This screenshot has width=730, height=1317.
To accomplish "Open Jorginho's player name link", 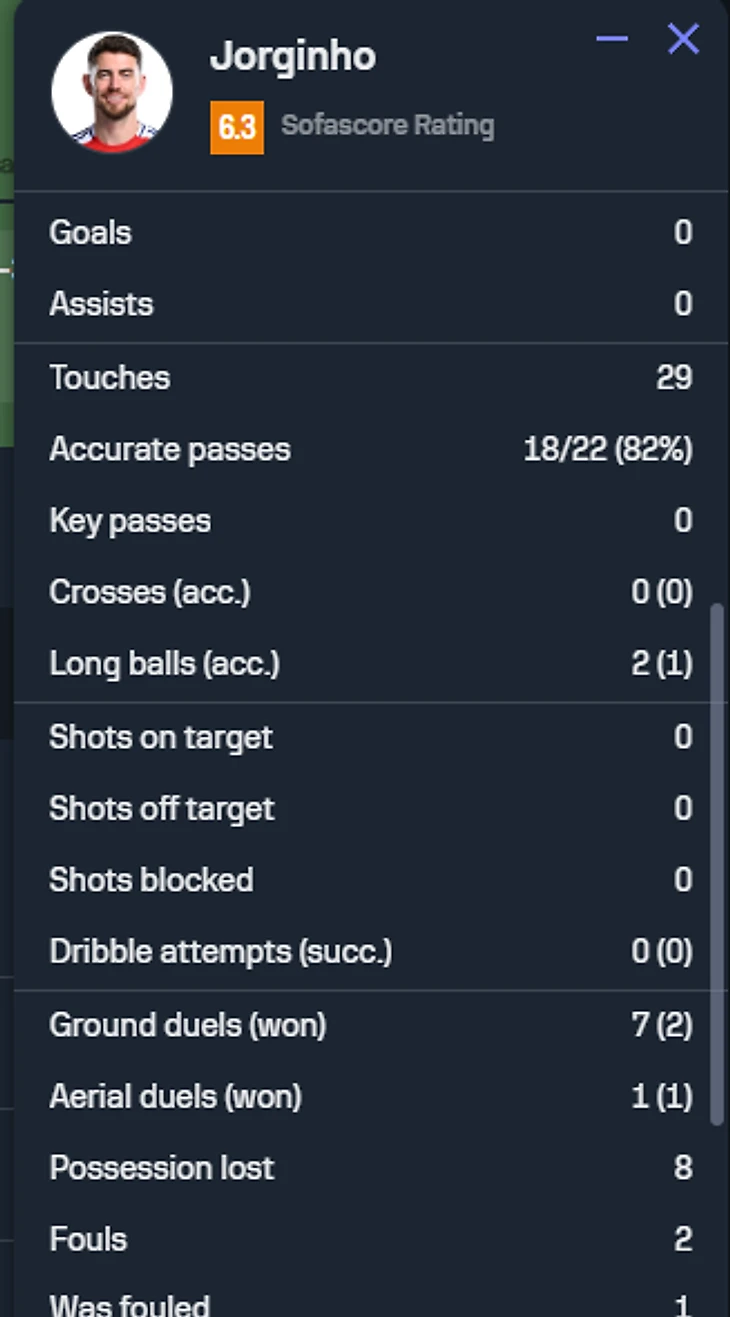I will (x=293, y=57).
